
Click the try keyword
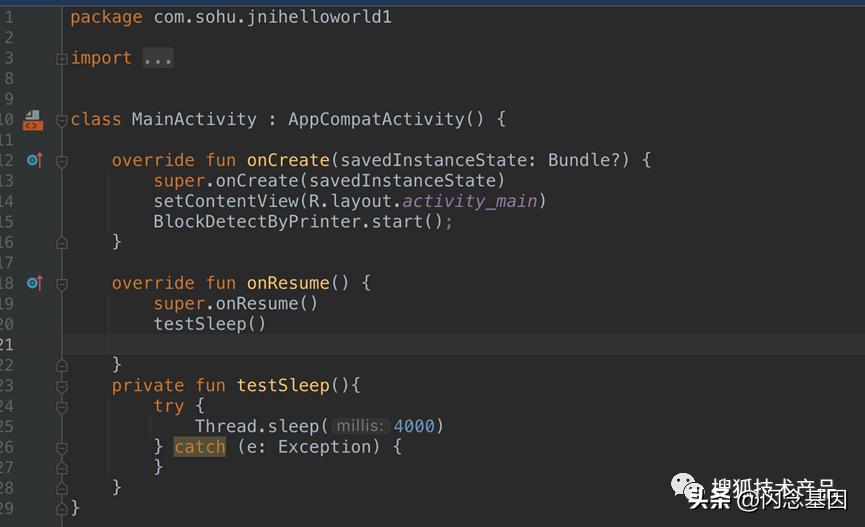click(x=169, y=406)
